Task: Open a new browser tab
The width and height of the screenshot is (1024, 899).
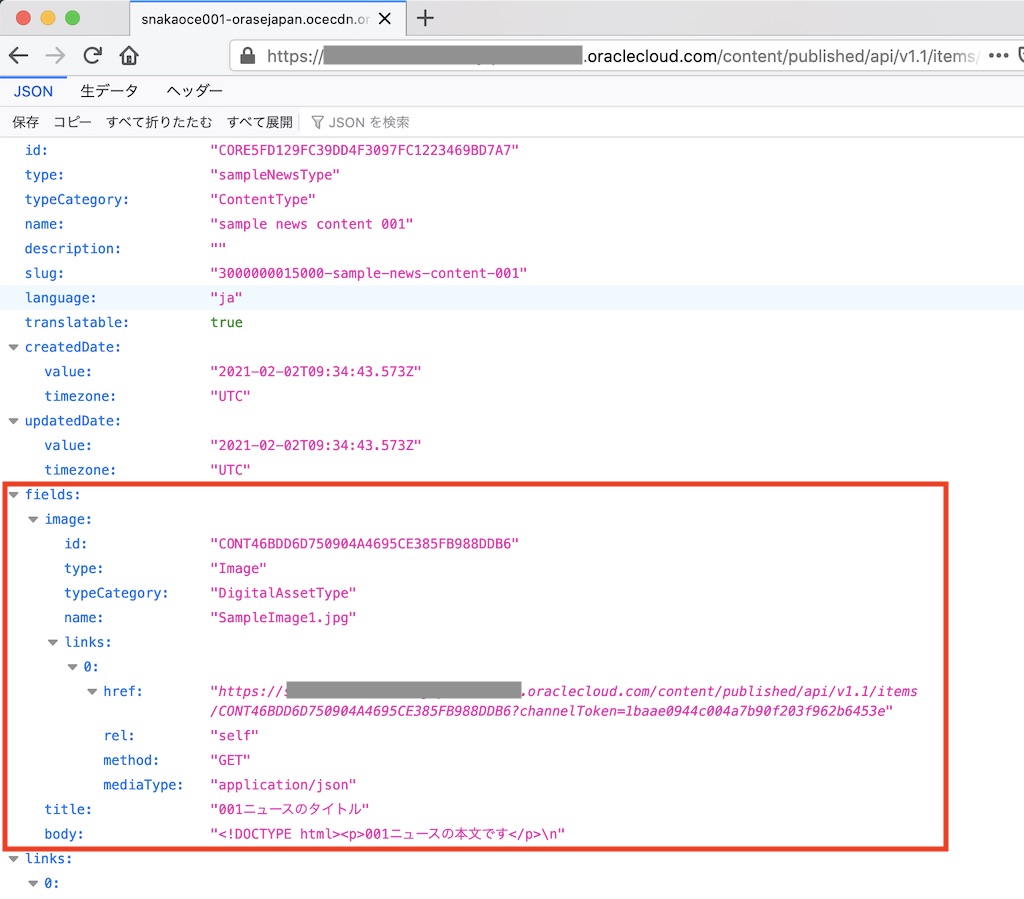Action: [x=425, y=18]
